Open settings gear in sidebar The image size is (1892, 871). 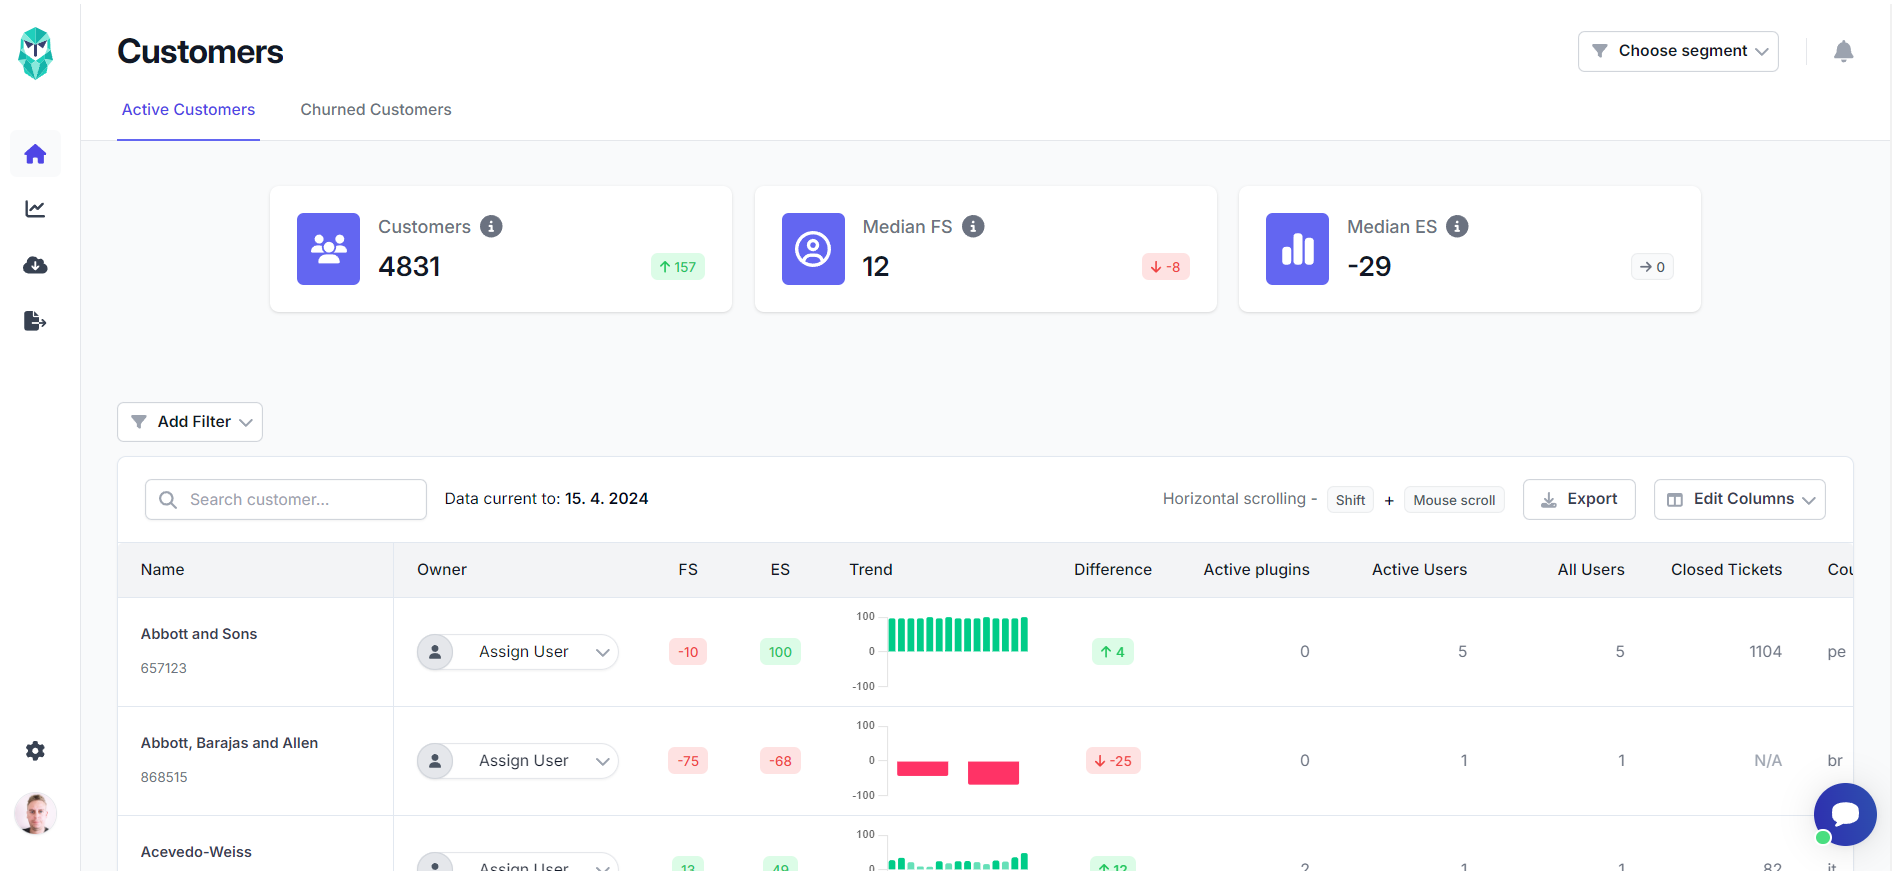tap(35, 751)
